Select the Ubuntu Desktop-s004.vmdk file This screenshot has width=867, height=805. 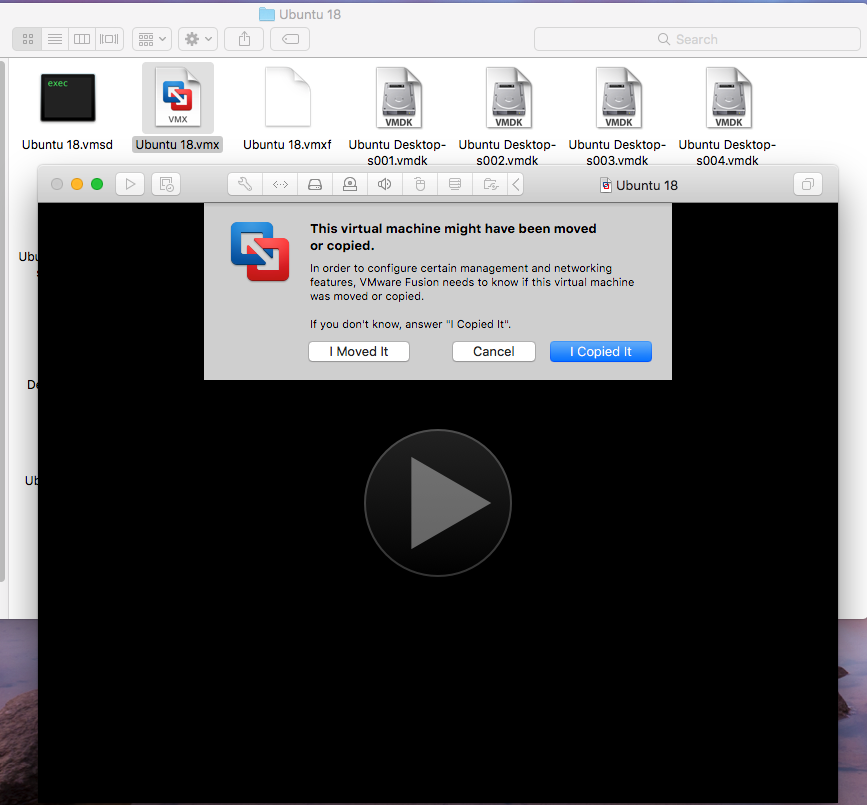pyautogui.click(x=728, y=117)
